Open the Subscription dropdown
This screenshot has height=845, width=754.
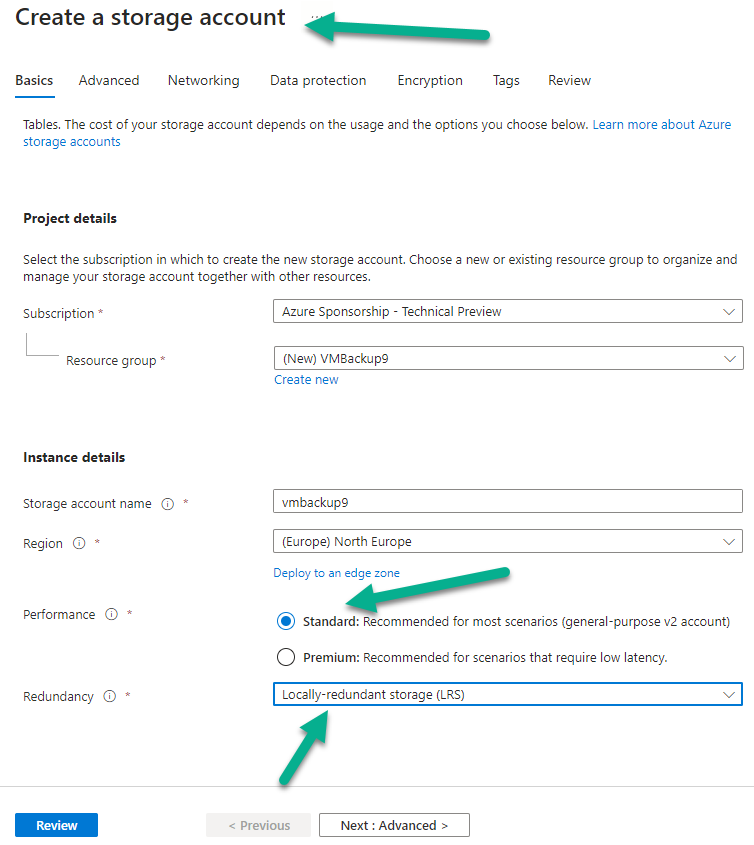coord(508,311)
